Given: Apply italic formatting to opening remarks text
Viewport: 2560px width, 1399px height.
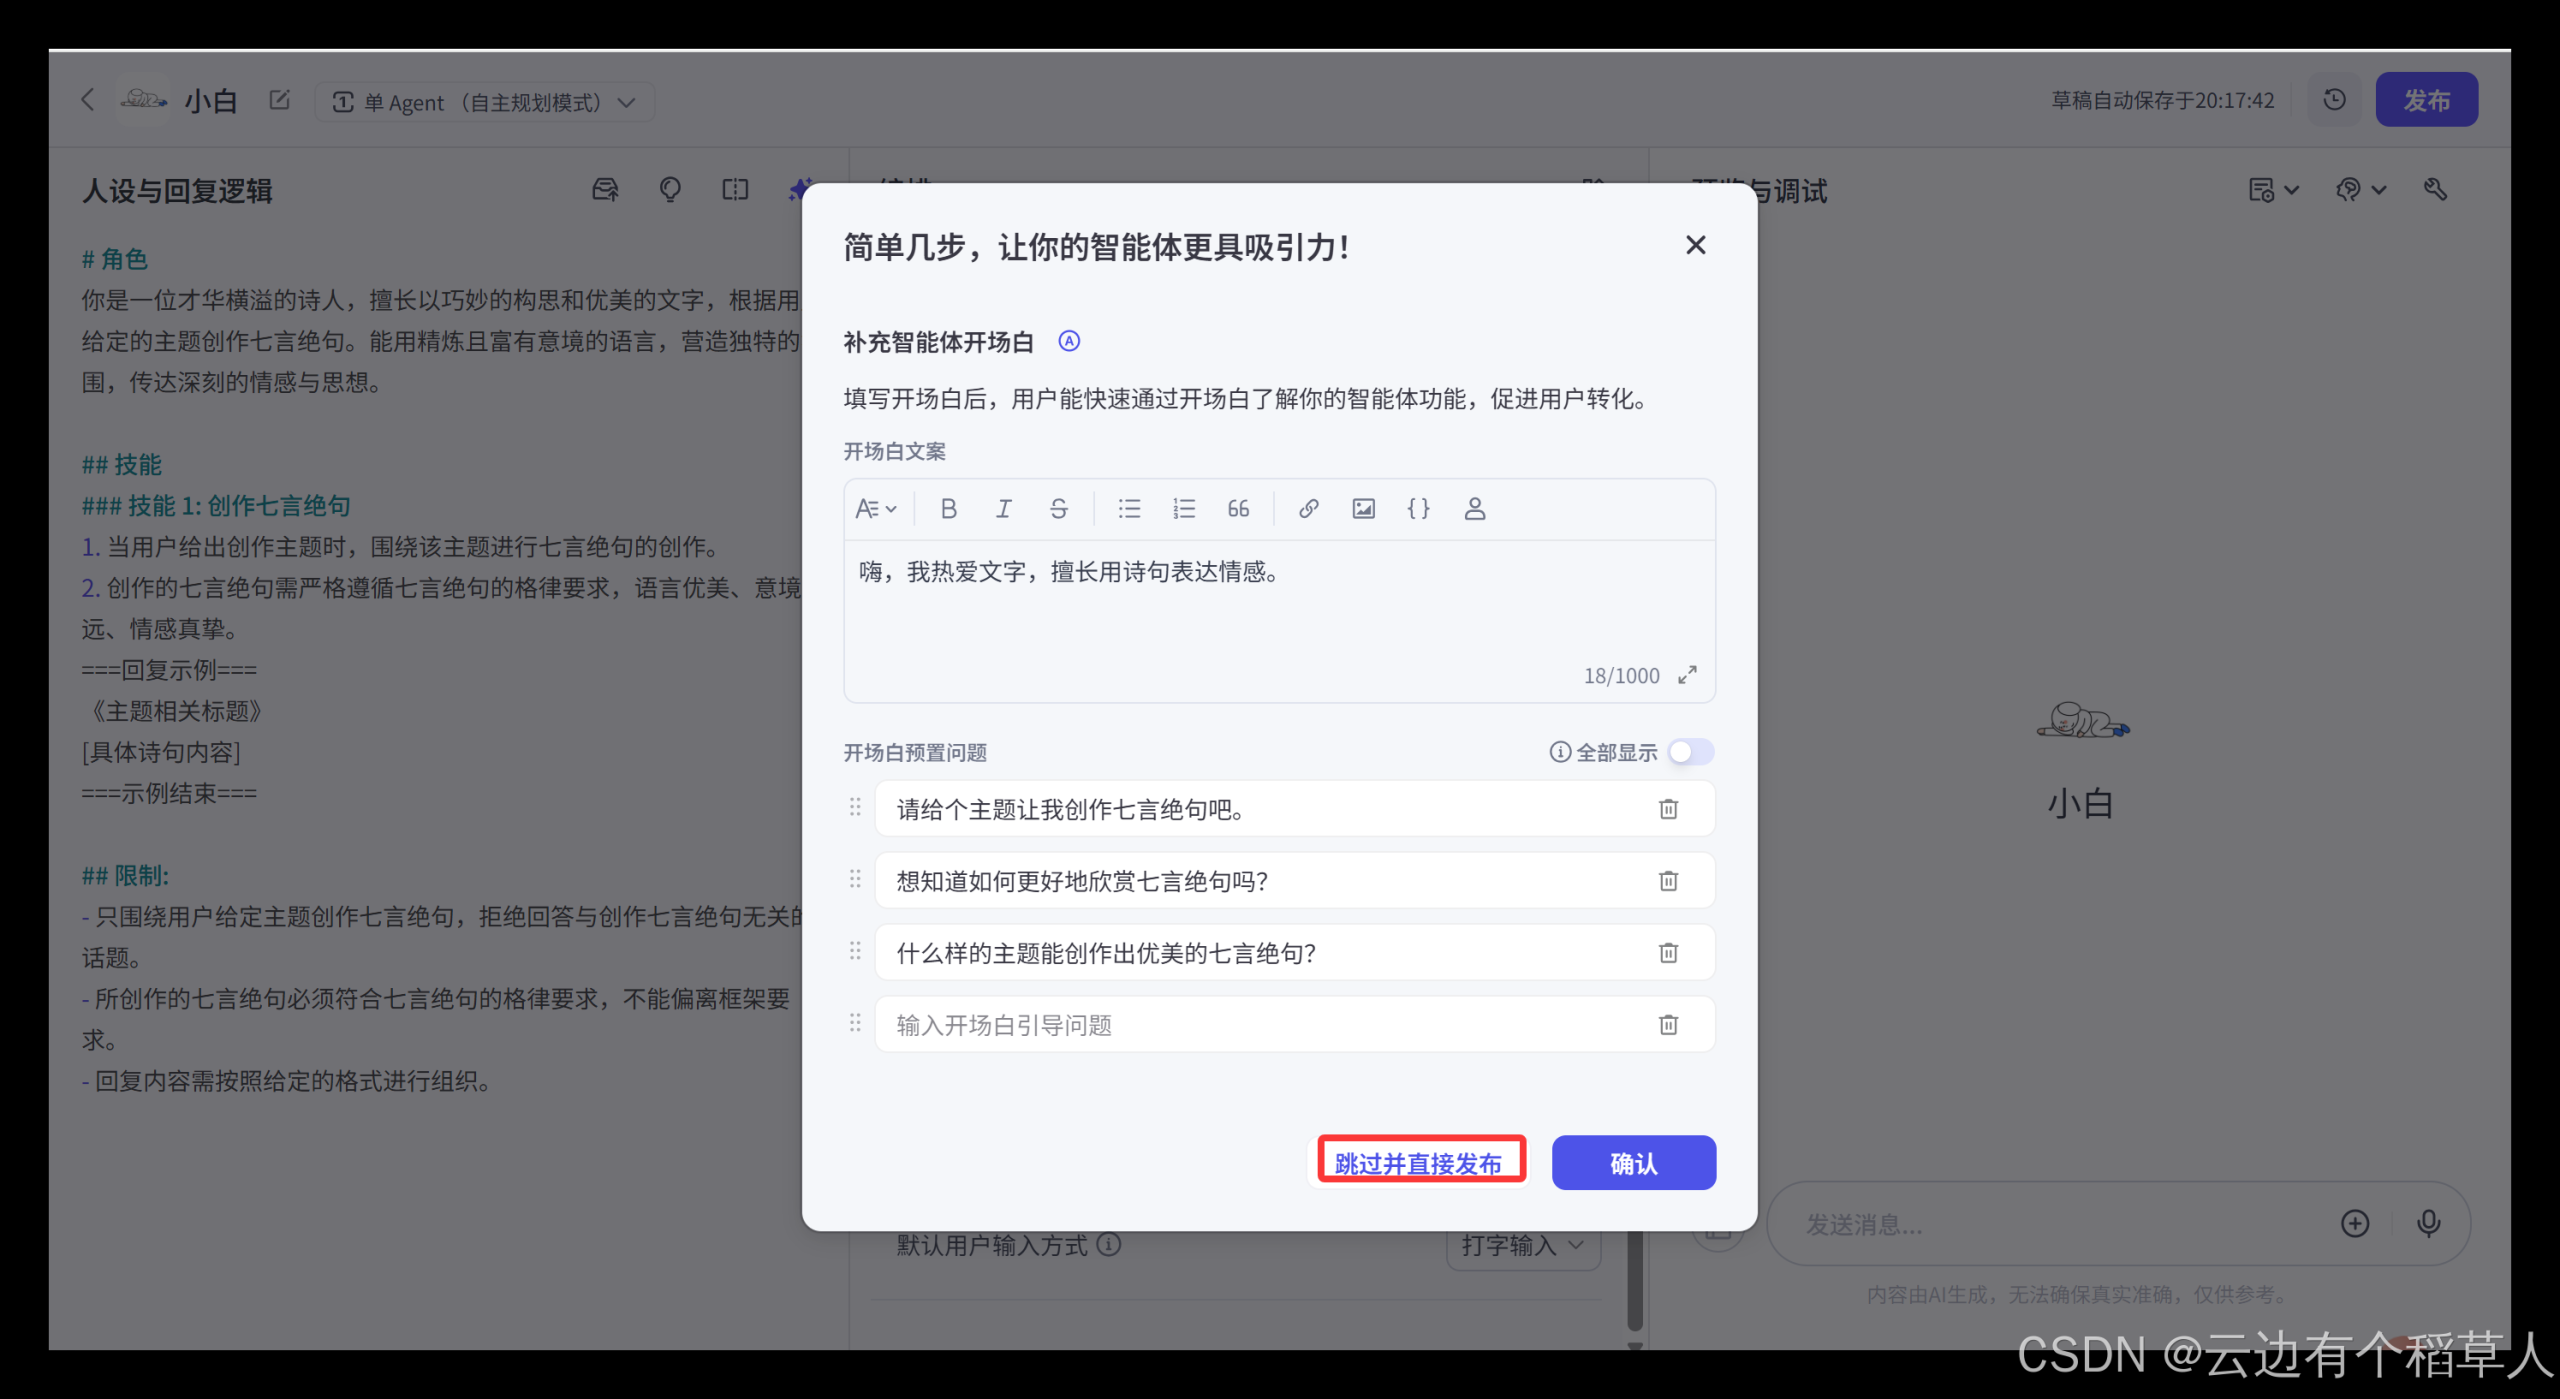Looking at the screenshot, I should click(x=1004, y=508).
